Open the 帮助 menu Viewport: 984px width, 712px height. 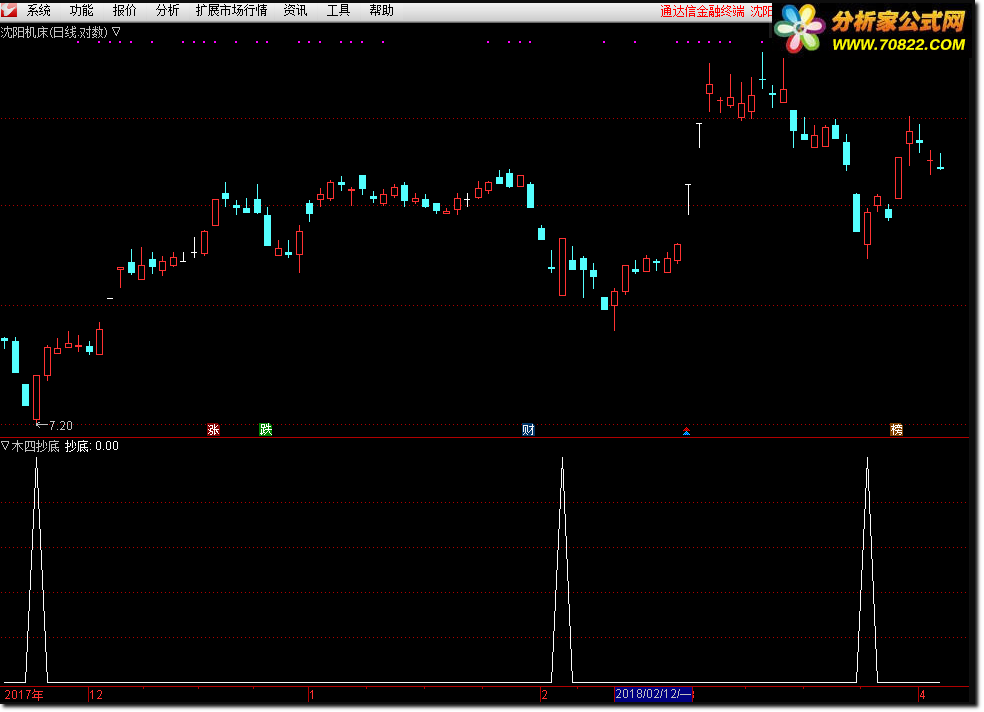381,11
